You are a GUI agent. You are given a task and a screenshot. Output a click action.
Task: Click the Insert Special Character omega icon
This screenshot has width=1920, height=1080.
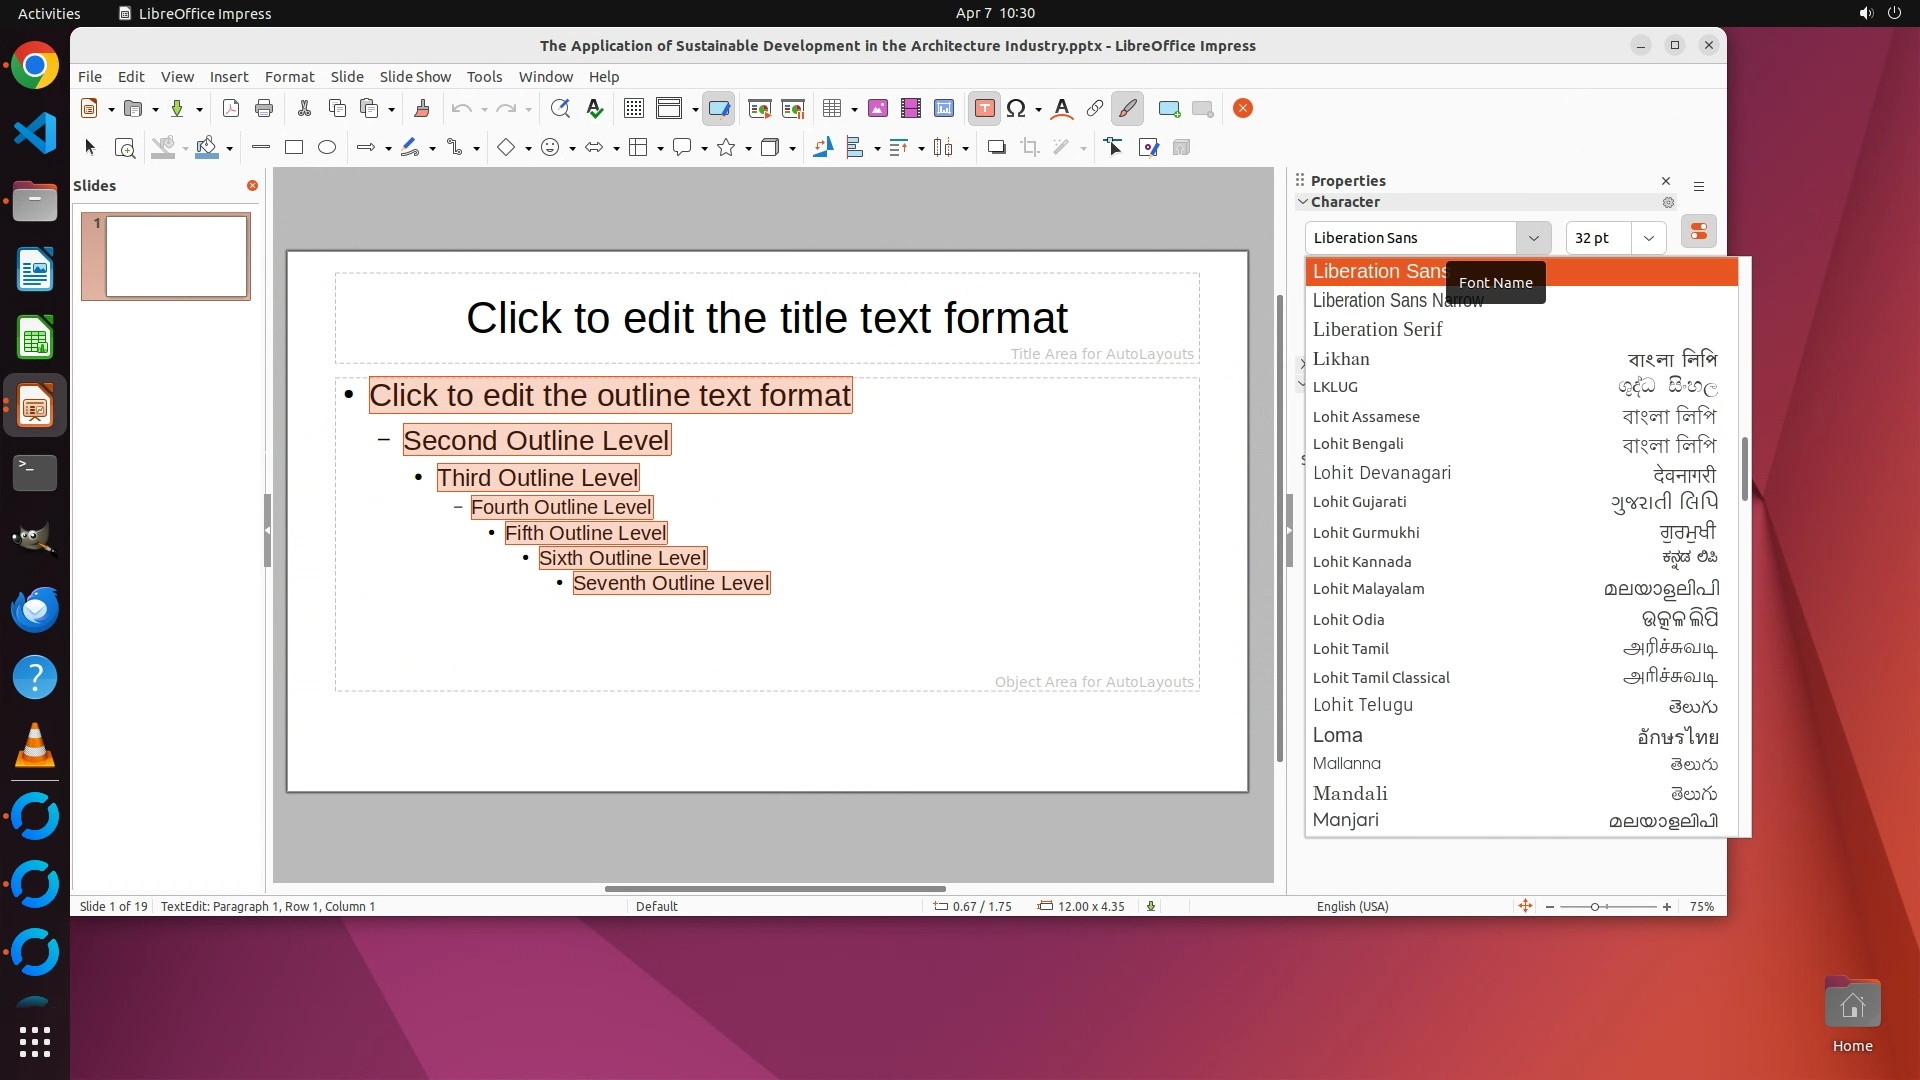point(1016,109)
